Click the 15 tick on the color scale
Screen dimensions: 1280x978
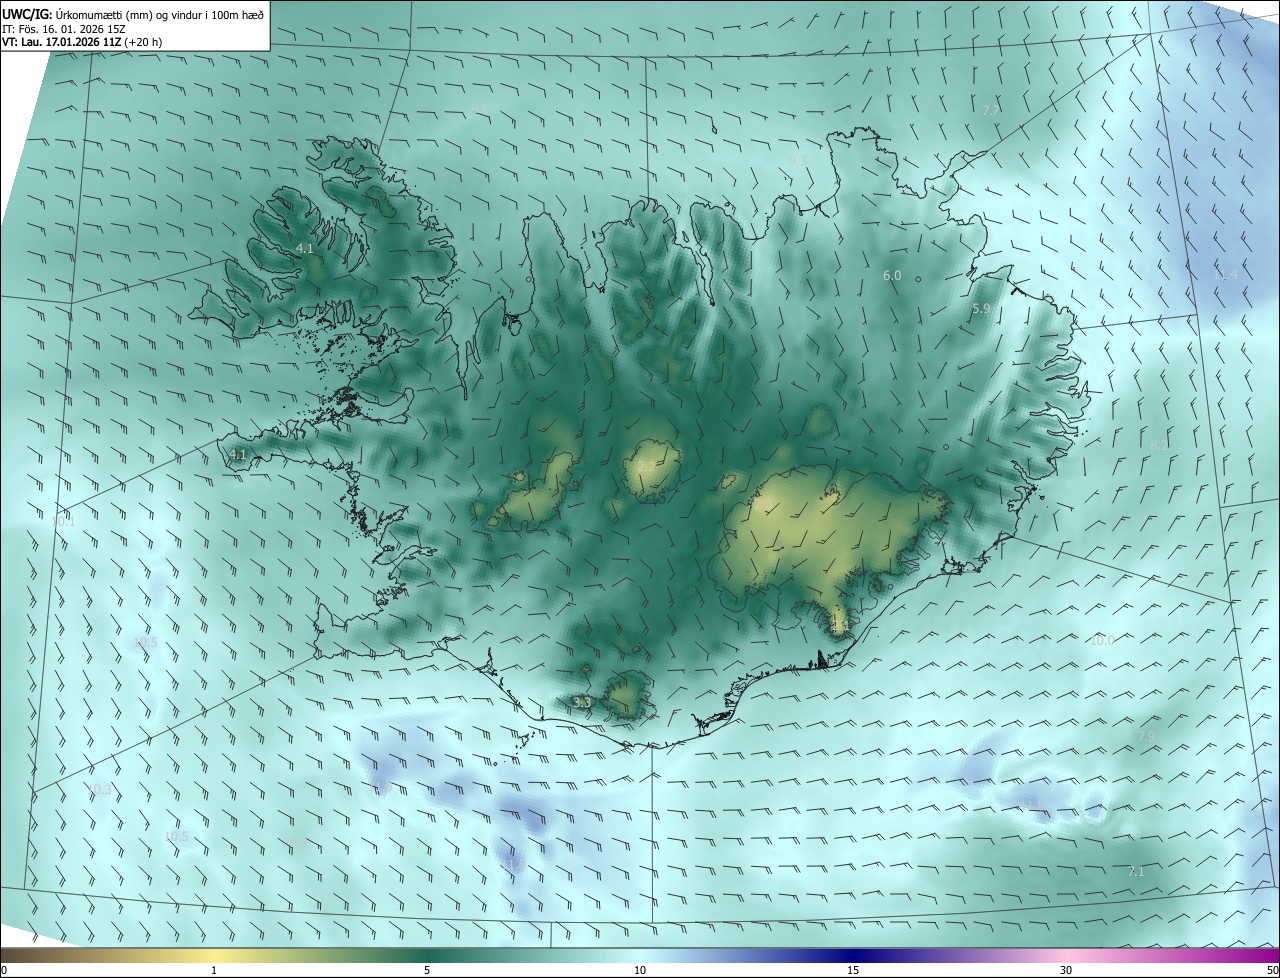(x=853, y=970)
